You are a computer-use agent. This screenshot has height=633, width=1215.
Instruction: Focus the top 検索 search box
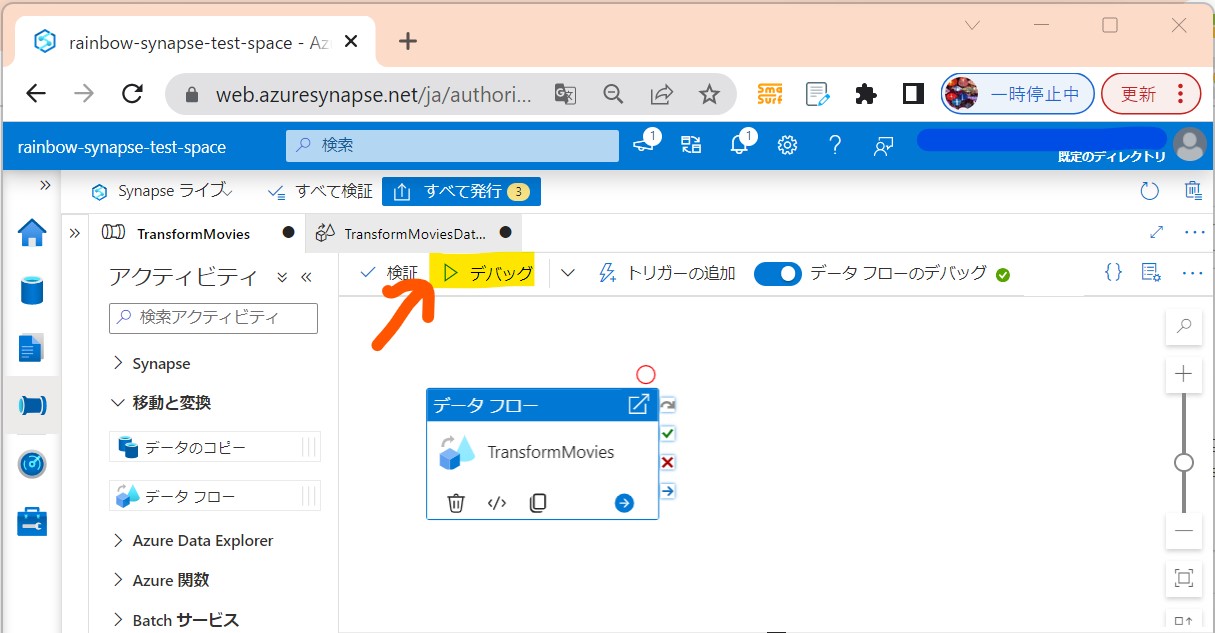pos(452,145)
